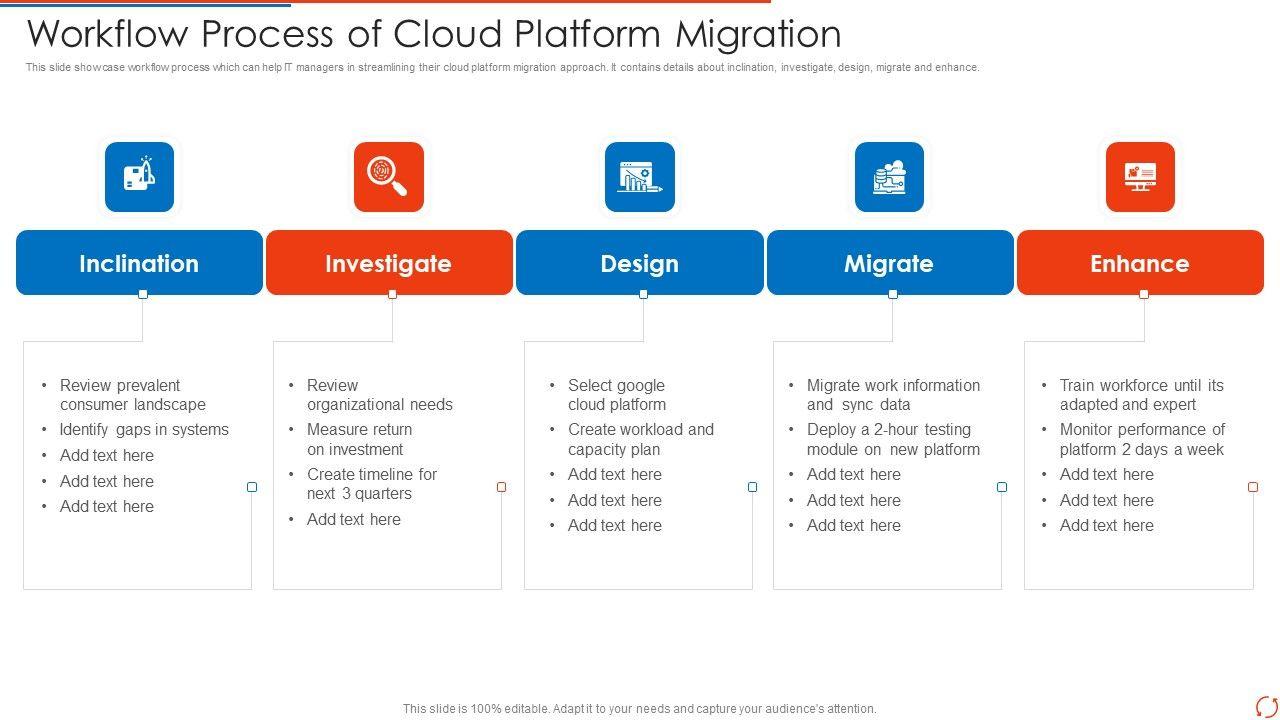Image resolution: width=1280 pixels, height=720 pixels.
Task: Select the bullet "Identify gaps in systems"
Action: point(144,429)
